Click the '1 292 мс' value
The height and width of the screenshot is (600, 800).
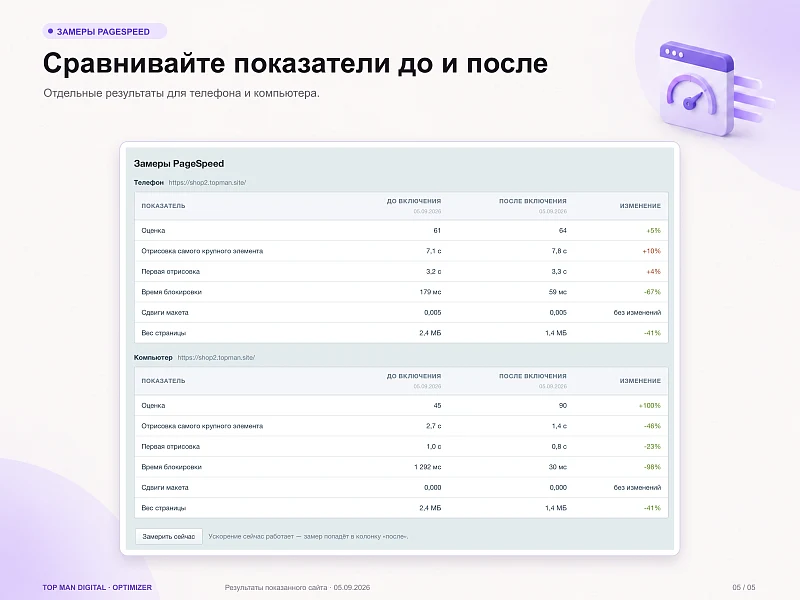(428, 467)
